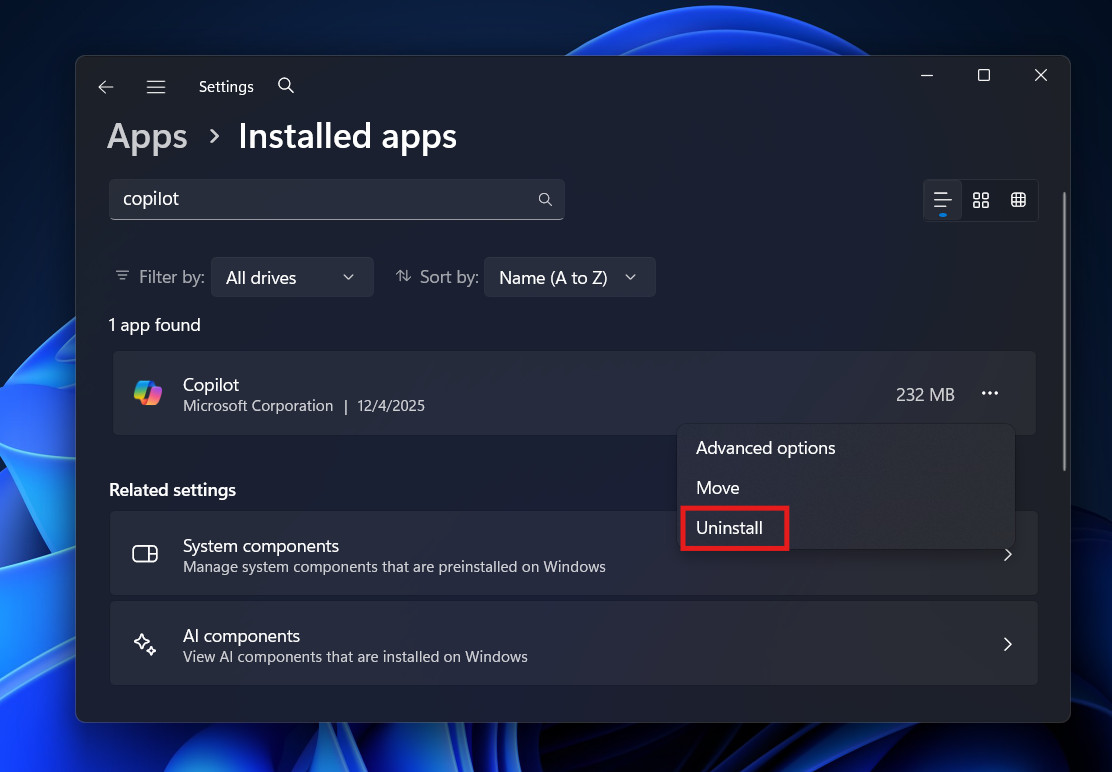1112x772 pixels.
Task: Open the hamburger navigation menu
Action: 156,86
